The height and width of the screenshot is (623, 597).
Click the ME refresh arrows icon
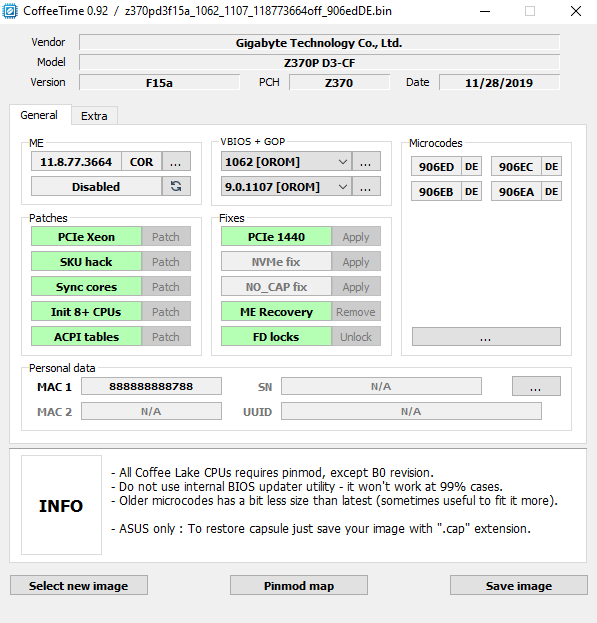coord(176,186)
